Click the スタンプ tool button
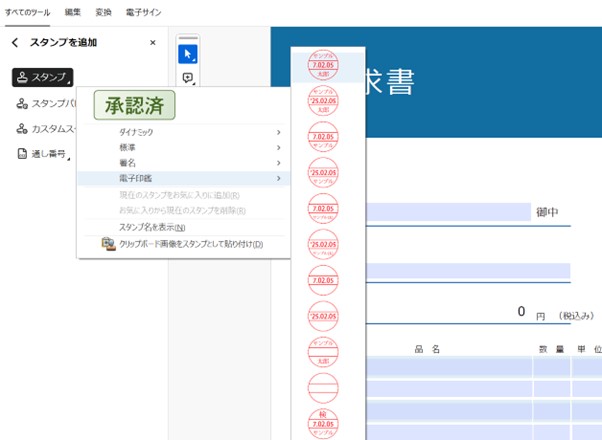 point(41,77)
